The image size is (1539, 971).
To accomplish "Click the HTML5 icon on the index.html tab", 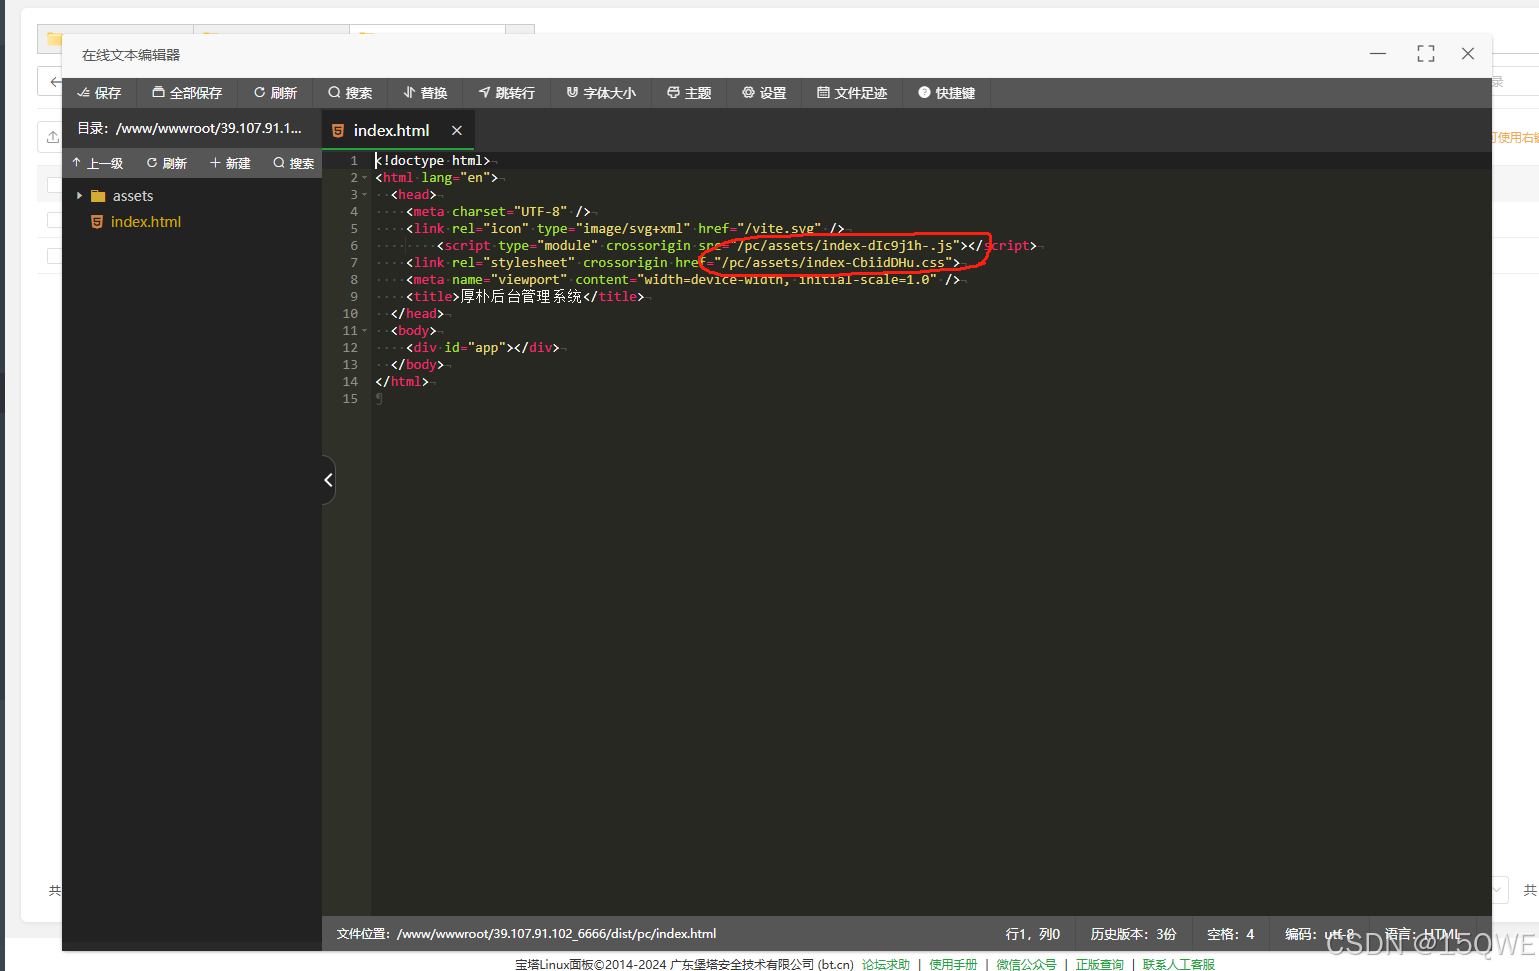I will click(x=338, y=130).
